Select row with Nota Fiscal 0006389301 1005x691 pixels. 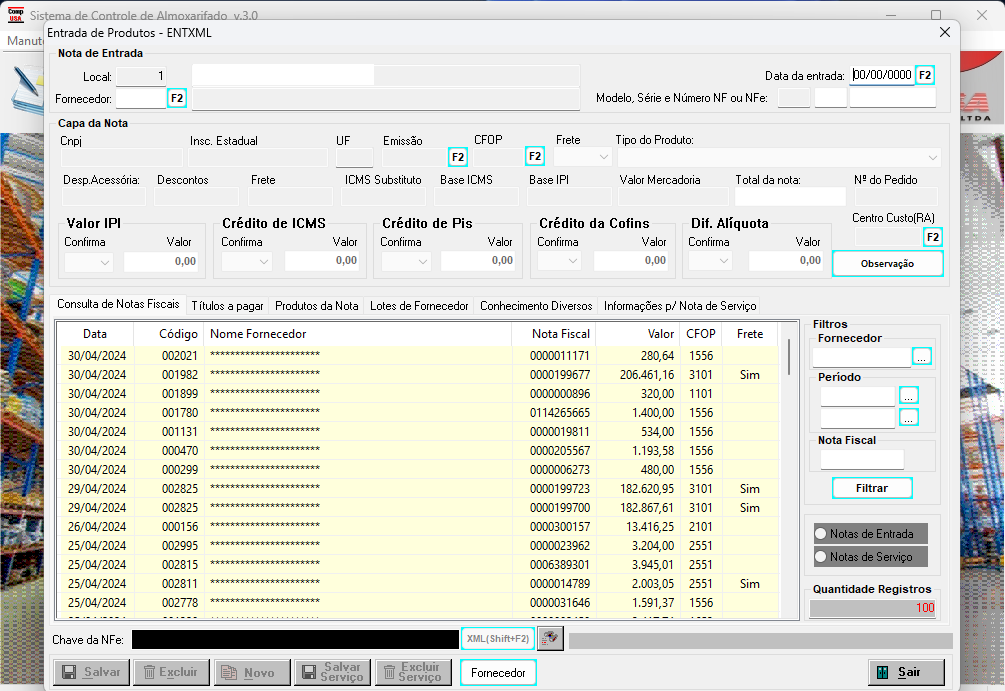[418, 565]
